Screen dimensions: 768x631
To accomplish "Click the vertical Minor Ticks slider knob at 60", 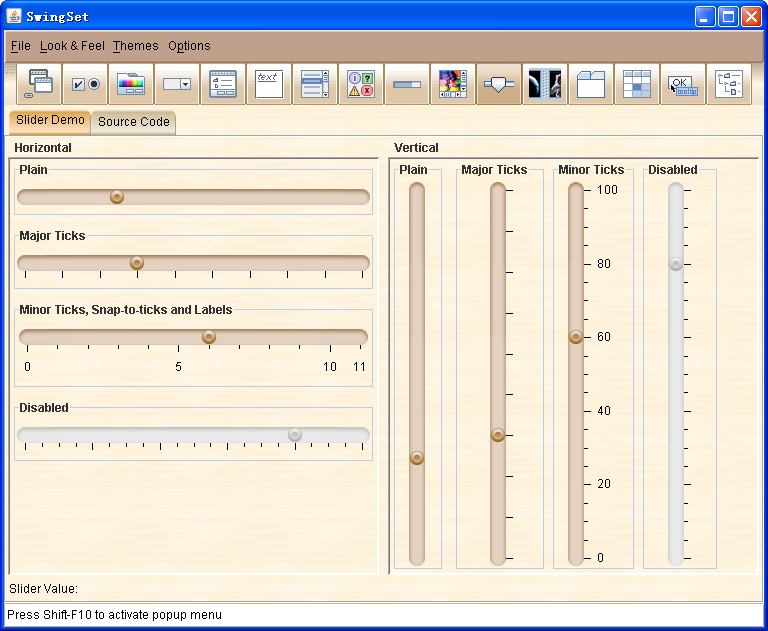I will 576,337.
